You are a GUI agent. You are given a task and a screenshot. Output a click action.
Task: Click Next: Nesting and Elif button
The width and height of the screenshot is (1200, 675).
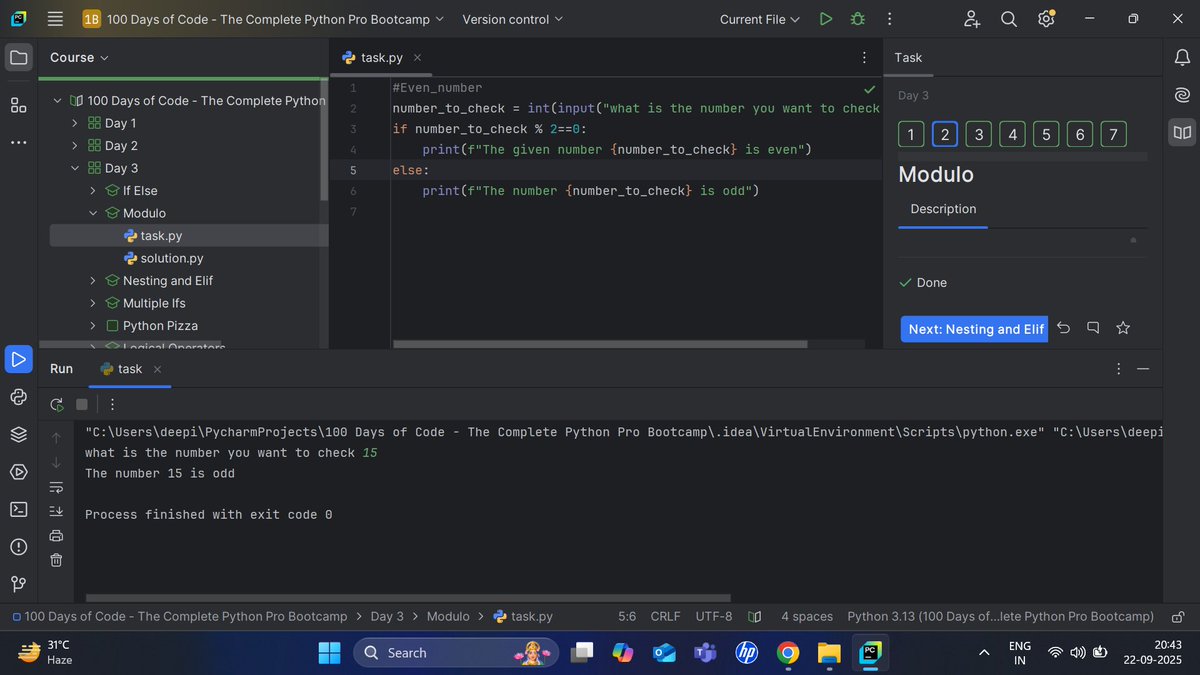click(x=975, y=329)
